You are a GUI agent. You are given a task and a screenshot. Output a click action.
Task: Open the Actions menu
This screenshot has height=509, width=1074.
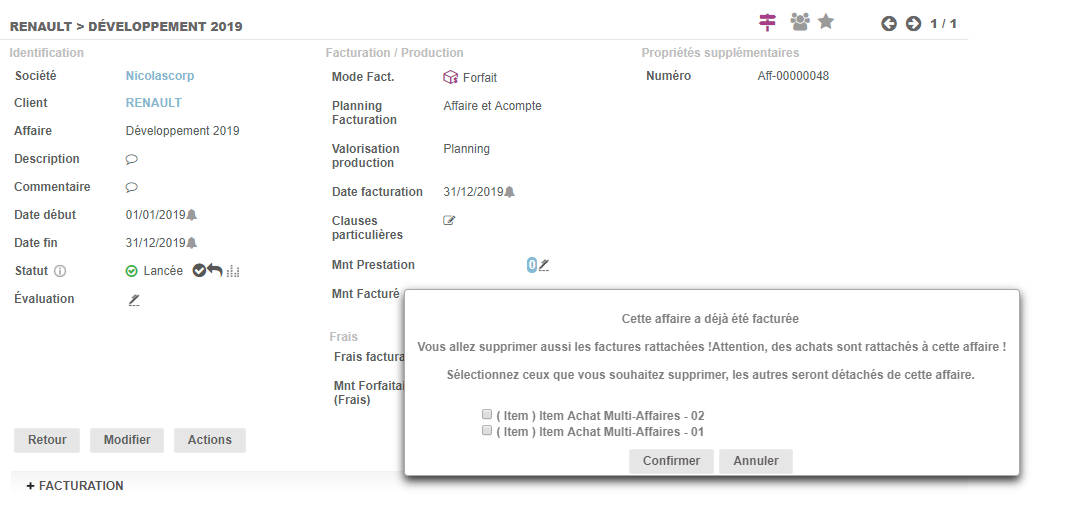point(209,440)
